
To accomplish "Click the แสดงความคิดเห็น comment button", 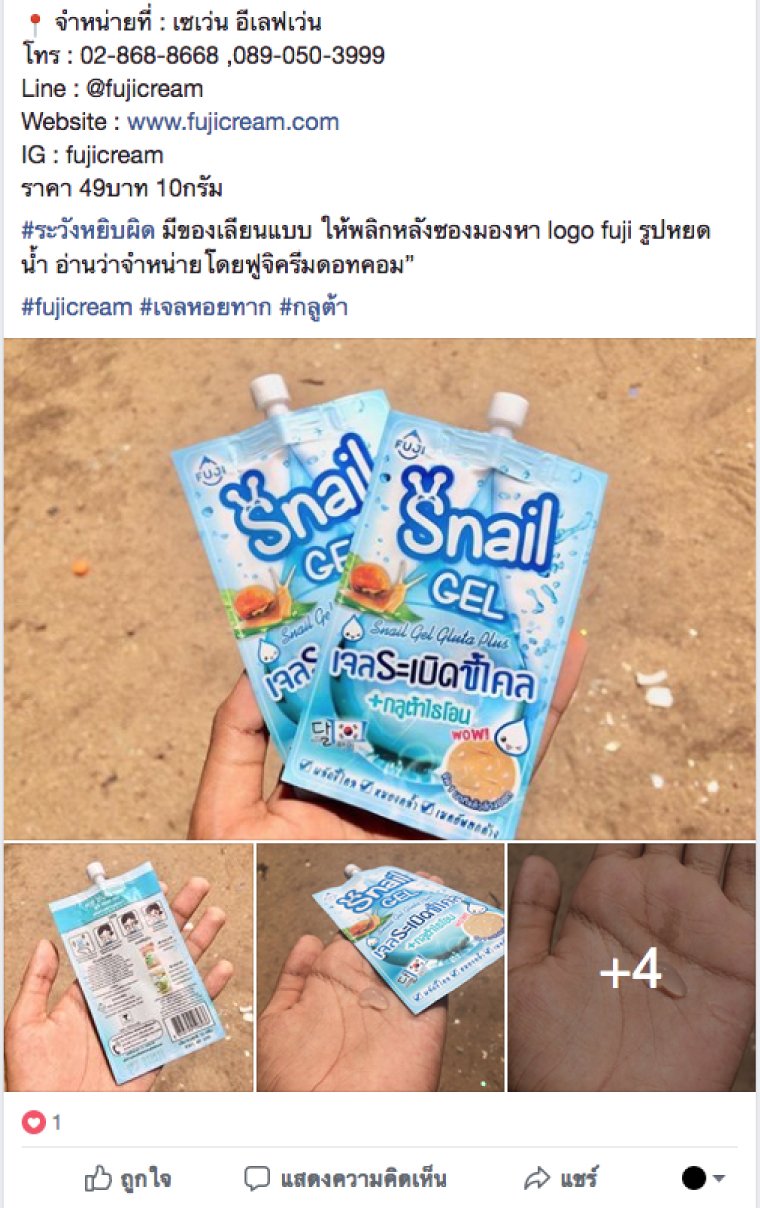I will pyautogui.click(x=346, y=1178).
